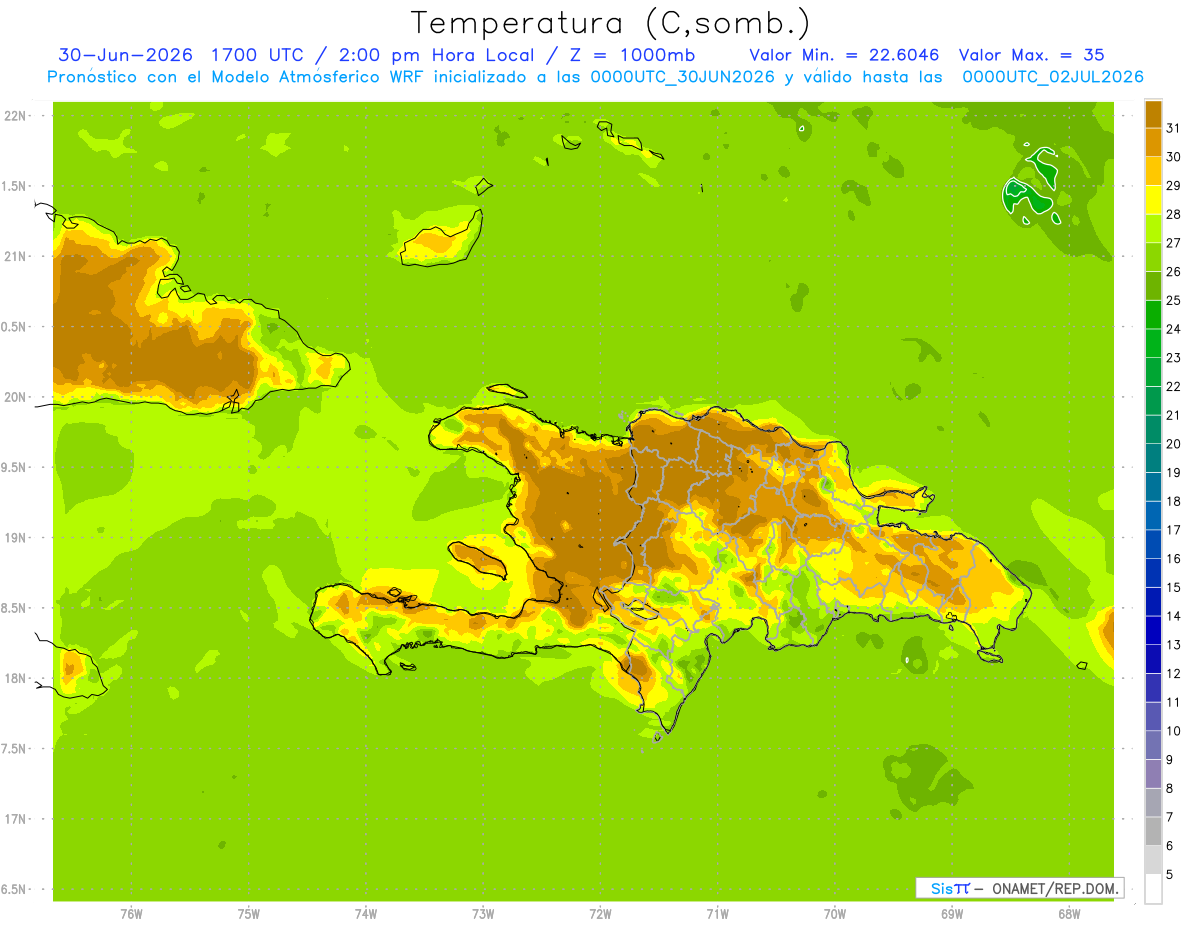Click the color scale label "10"
Viewport: 1200px width, 927px height.
click(1174, 731)
